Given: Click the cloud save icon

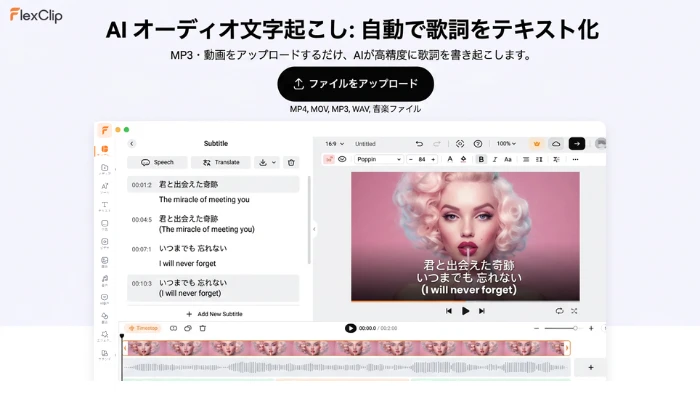Looking at the screenshot, I should (556, 144).
